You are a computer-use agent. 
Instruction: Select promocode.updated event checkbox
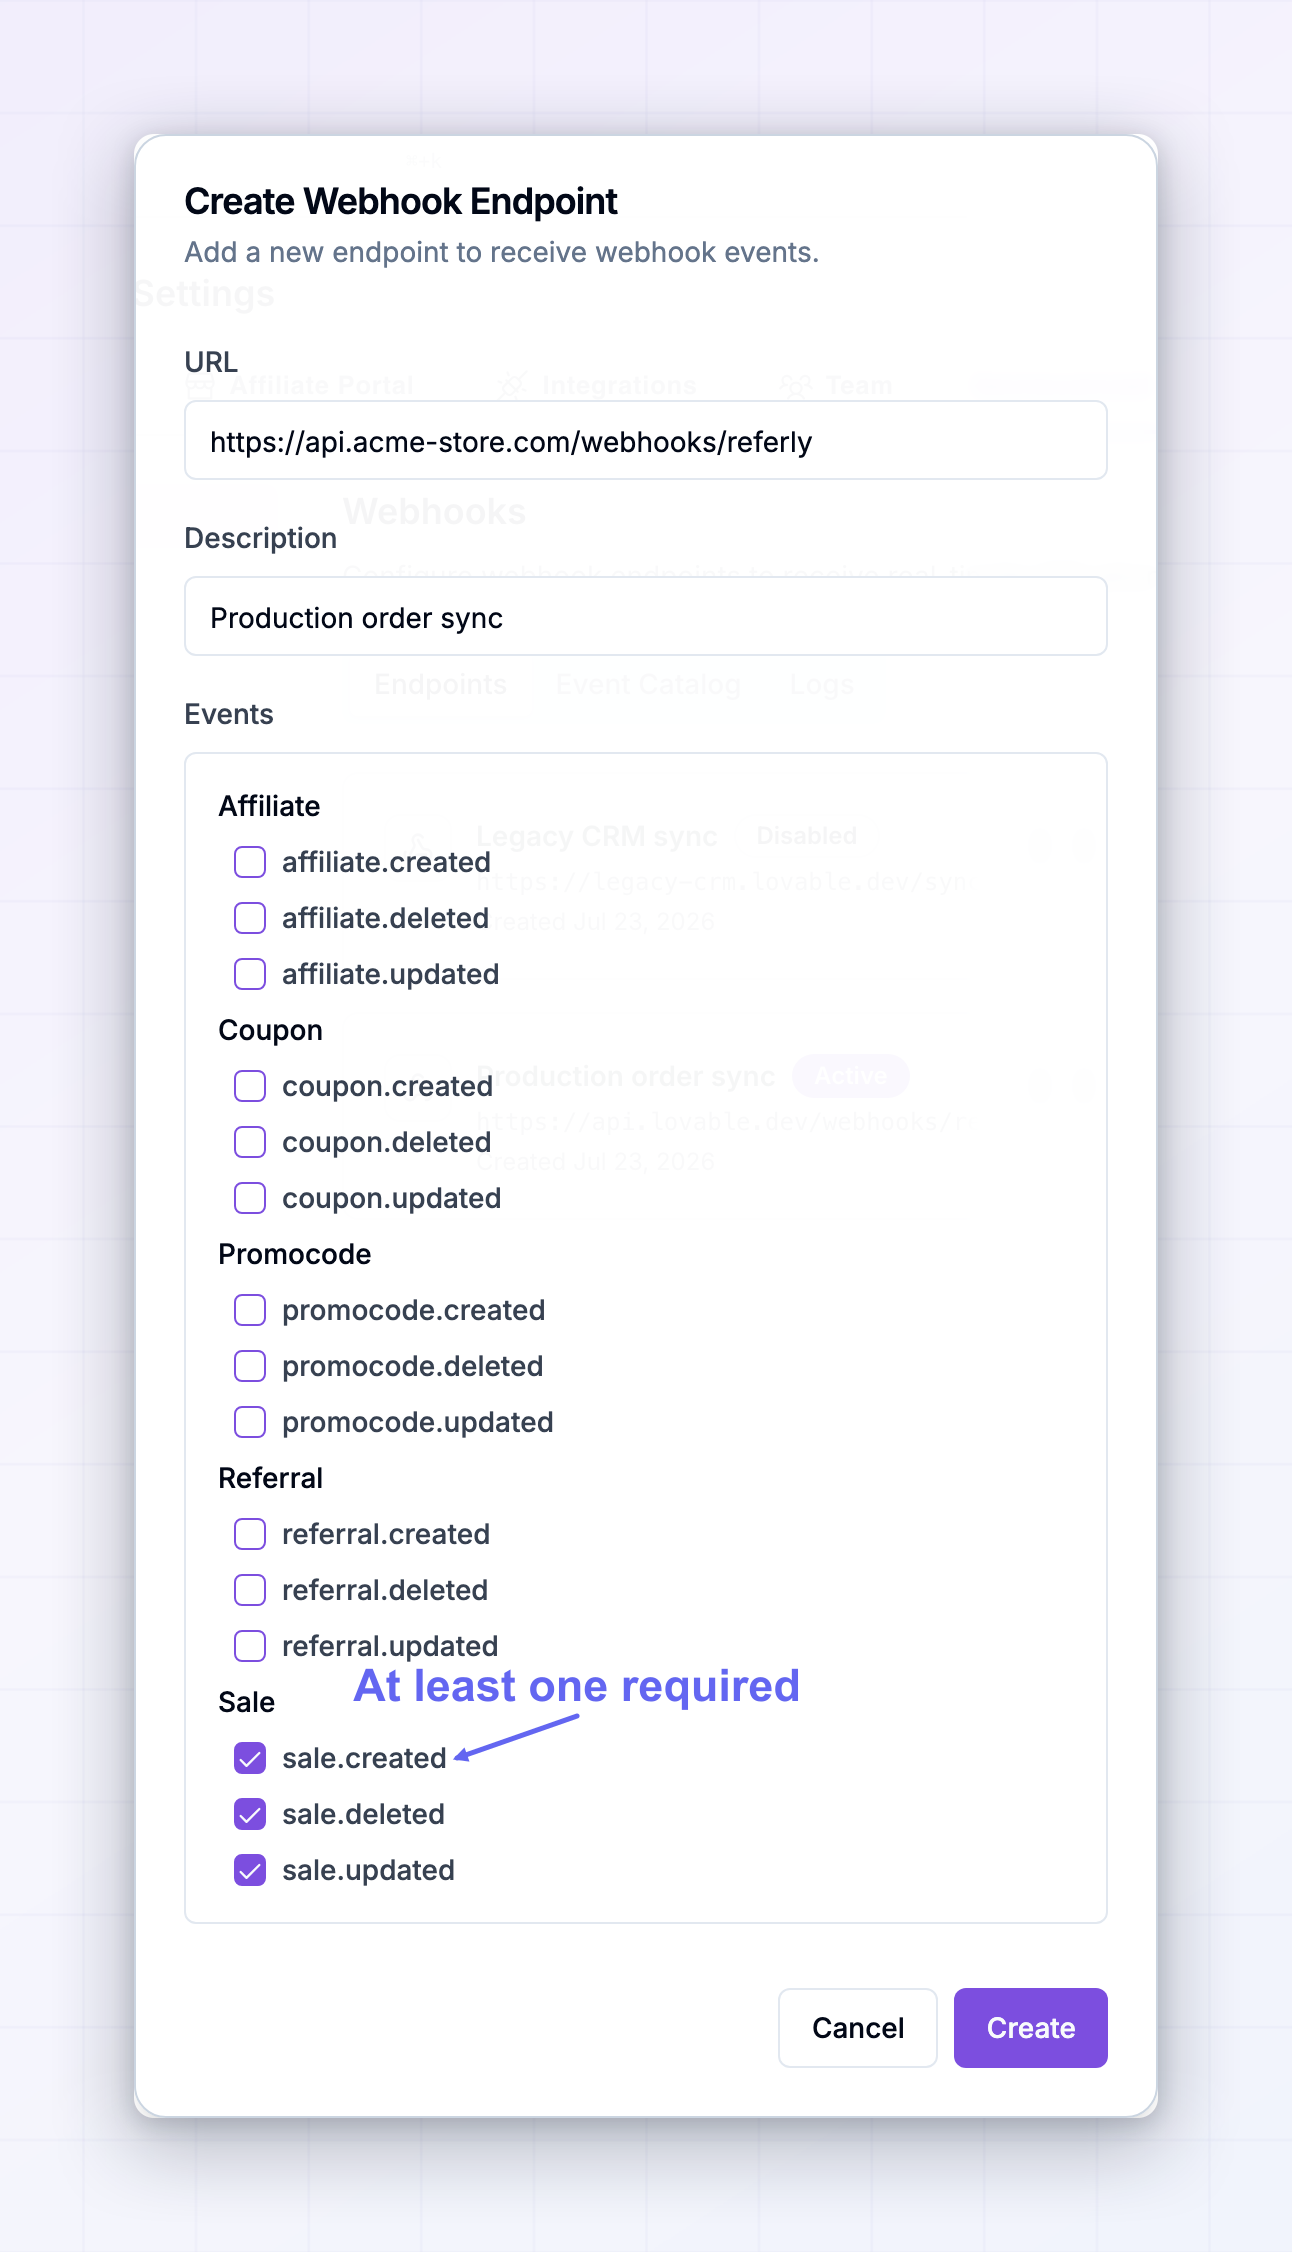(250, 1422)
